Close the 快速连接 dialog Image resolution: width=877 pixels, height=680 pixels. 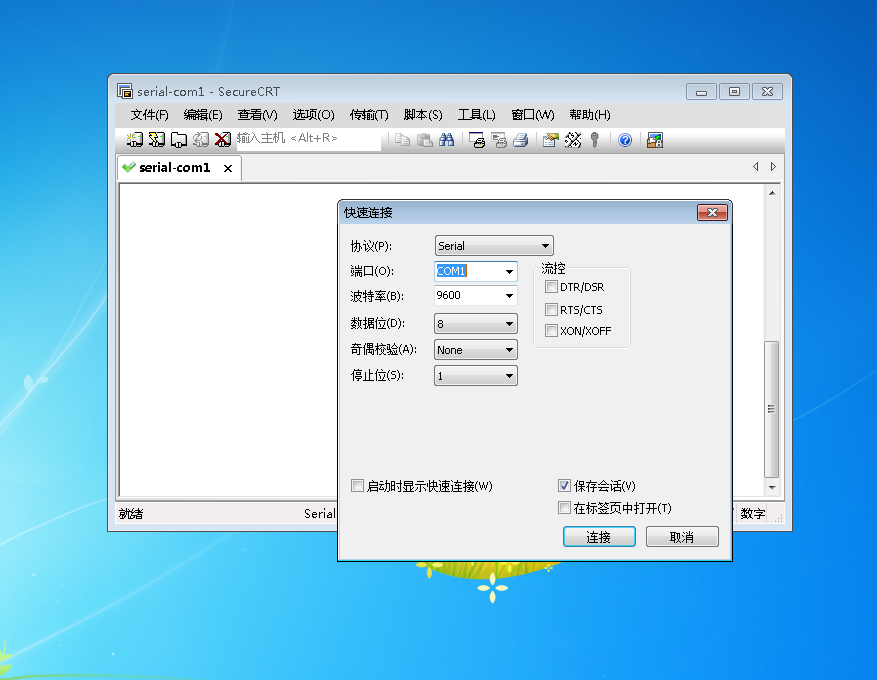coord(712,212)
